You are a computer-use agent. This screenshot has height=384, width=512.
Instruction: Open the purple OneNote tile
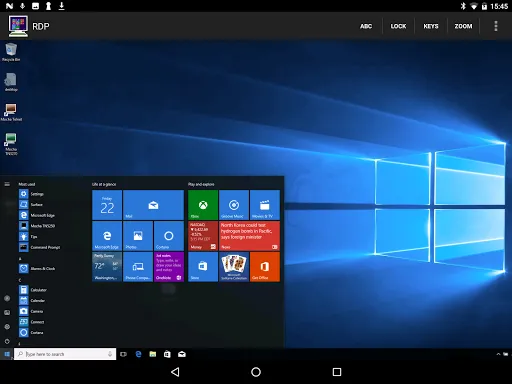169,267
